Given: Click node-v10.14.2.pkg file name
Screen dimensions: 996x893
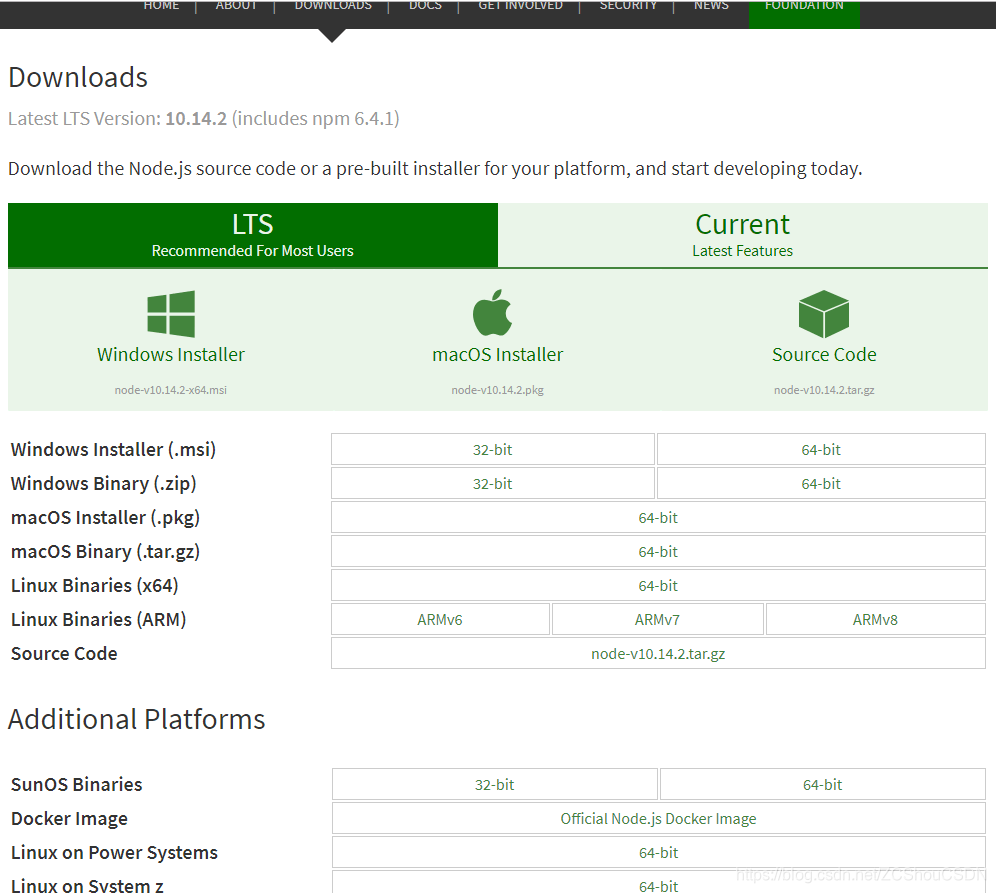Looking at the screenshot, I should tap(497, 390).
